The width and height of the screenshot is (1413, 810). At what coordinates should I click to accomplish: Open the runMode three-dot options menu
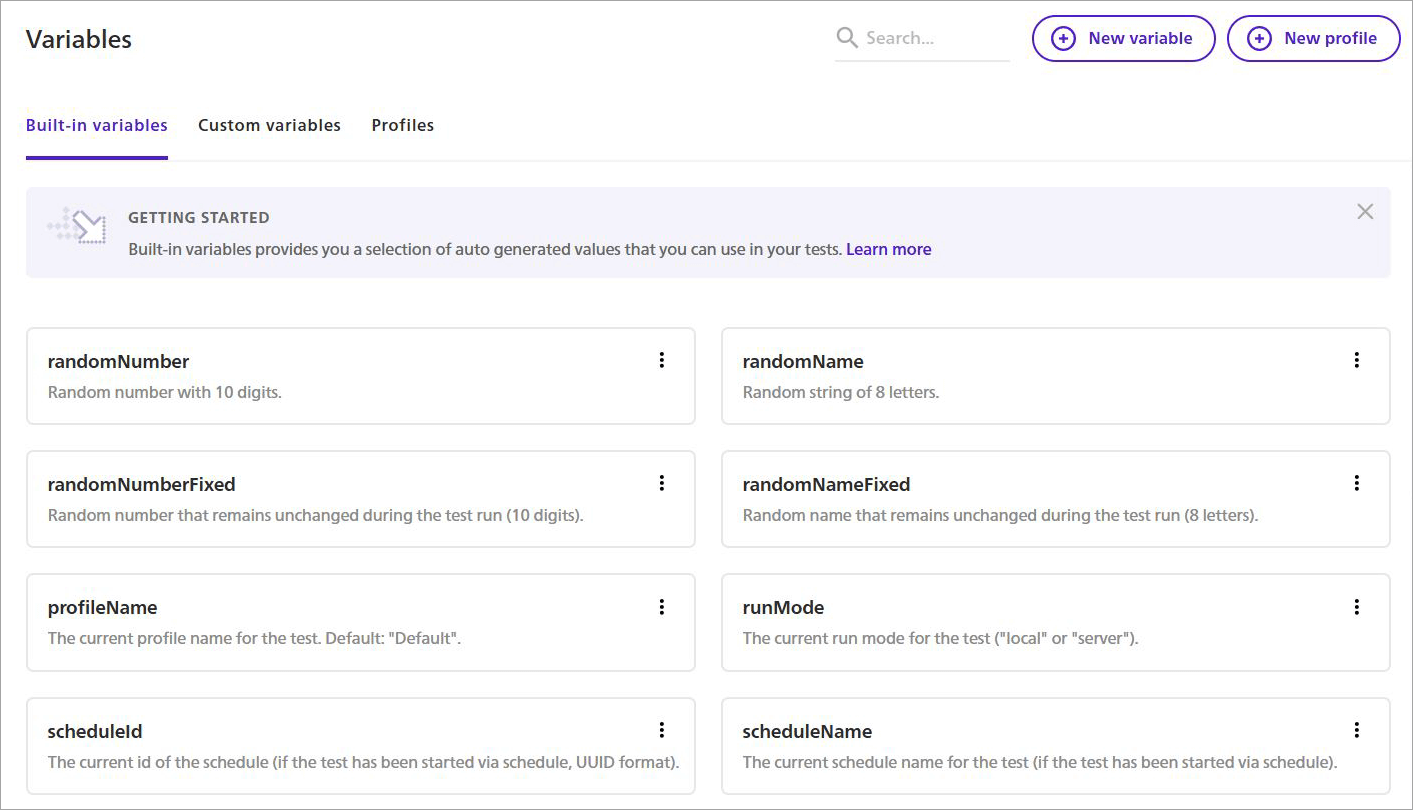point(1356,607)
